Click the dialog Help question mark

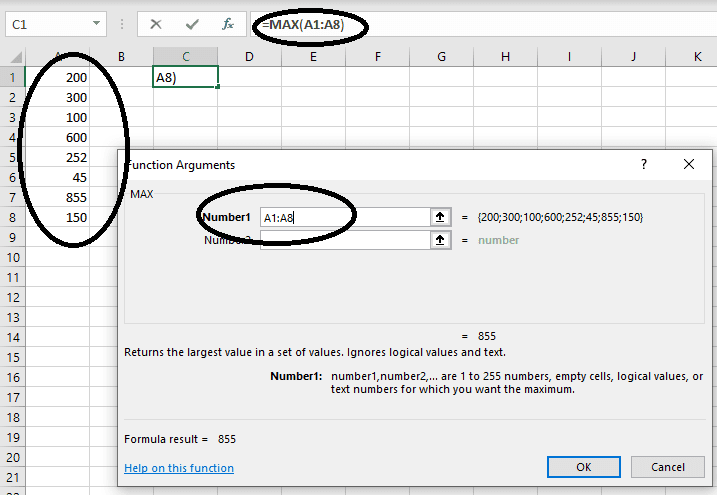[x=643, y=164]
